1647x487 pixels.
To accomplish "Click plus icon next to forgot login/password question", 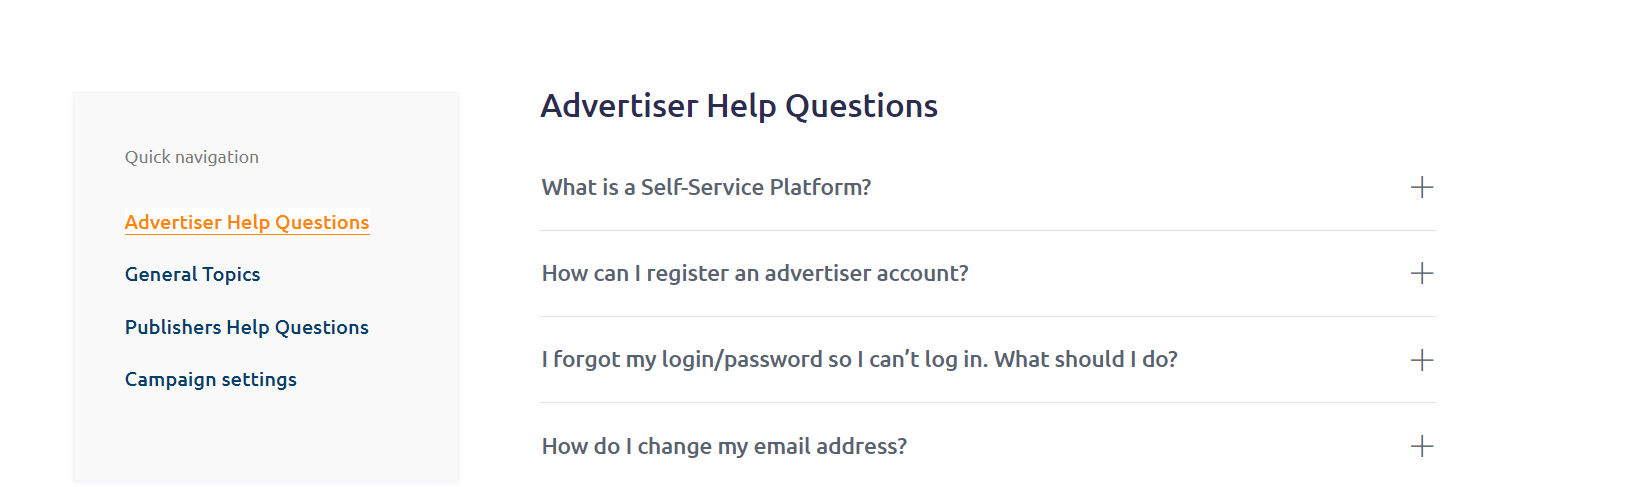I will [x=1421, y=360].
